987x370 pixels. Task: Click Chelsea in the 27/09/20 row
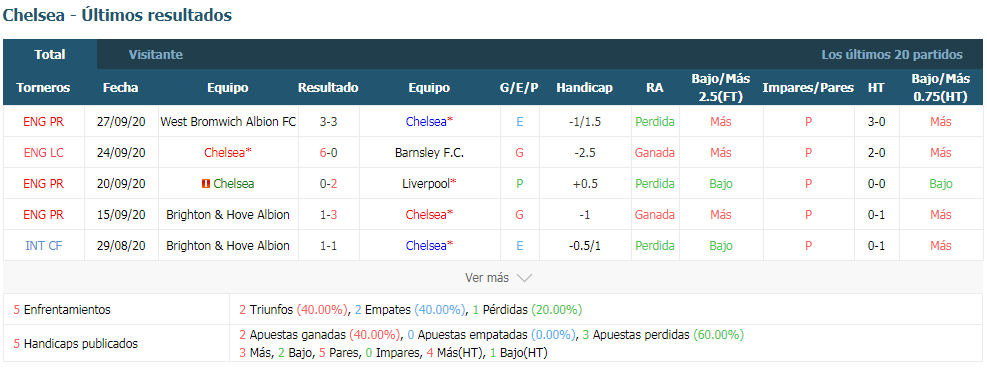[x=429, y=121]
